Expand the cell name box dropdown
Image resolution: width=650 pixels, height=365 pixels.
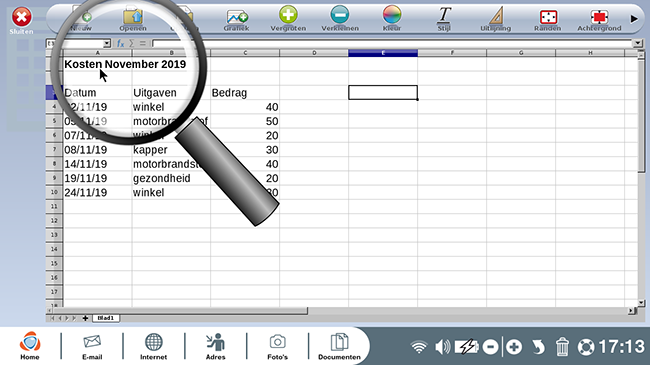click(x=107, y=44)
